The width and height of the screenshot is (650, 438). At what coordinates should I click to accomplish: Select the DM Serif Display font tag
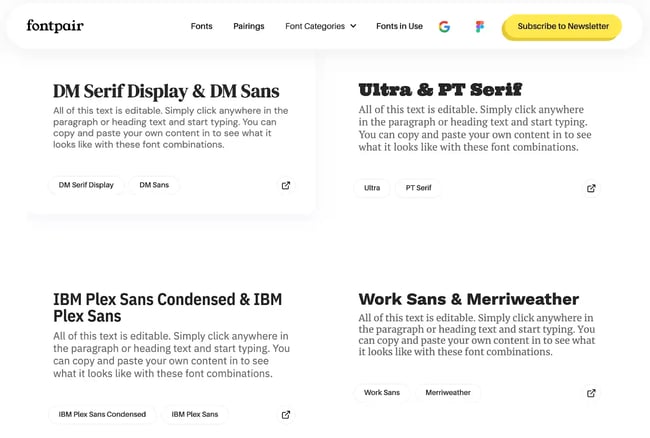click(x=86, y=185)
